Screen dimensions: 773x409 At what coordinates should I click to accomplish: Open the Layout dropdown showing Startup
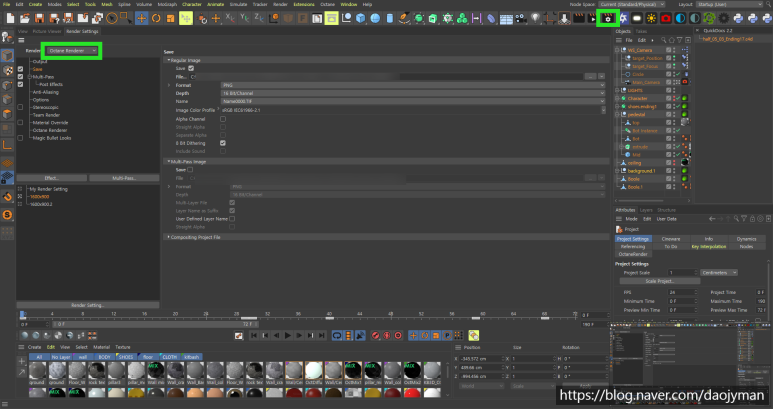pos(730,4)
